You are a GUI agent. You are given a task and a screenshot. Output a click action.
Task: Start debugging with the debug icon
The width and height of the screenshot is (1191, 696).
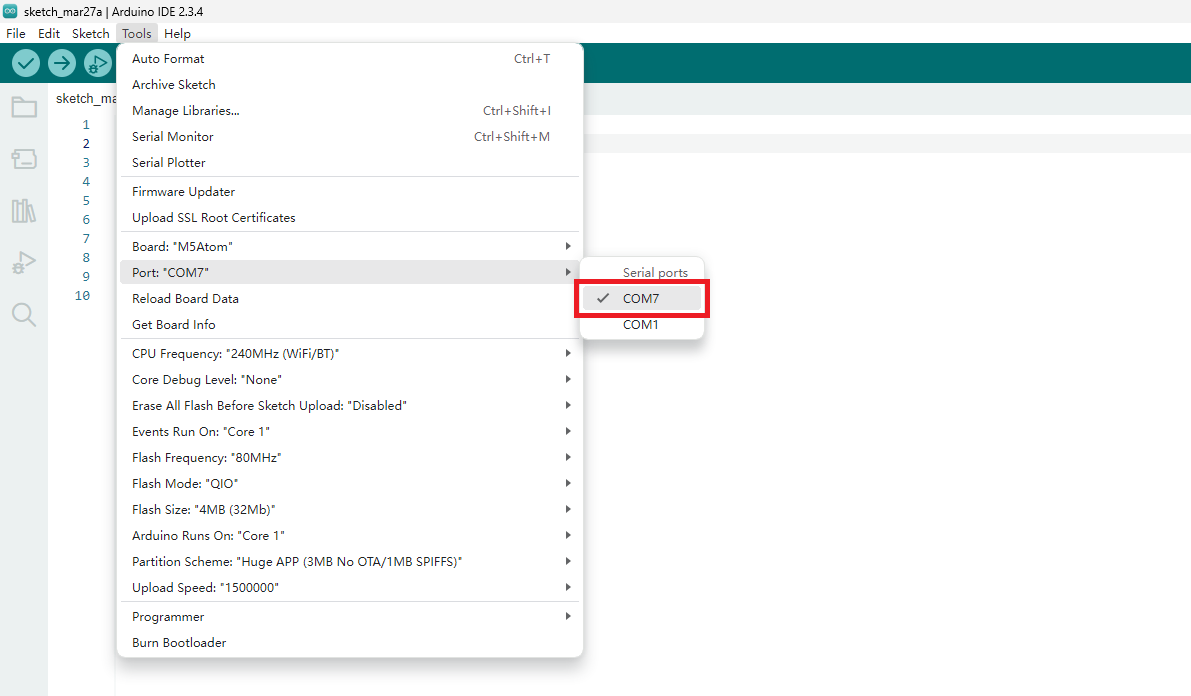98,63
